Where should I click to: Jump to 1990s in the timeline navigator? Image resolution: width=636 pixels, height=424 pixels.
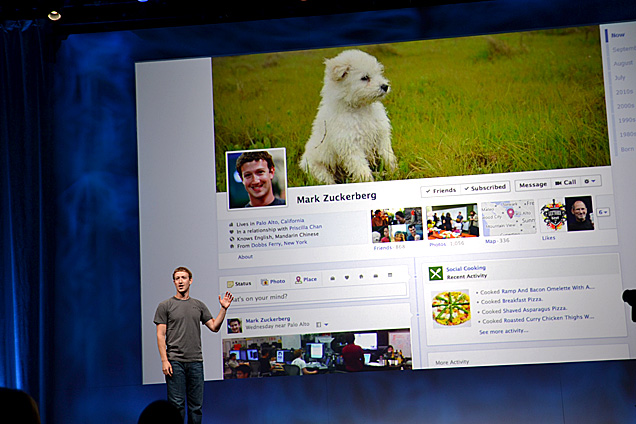627,120
